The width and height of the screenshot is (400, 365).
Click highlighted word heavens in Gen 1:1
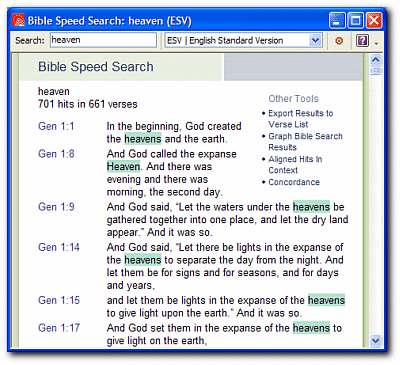(143, 139)
